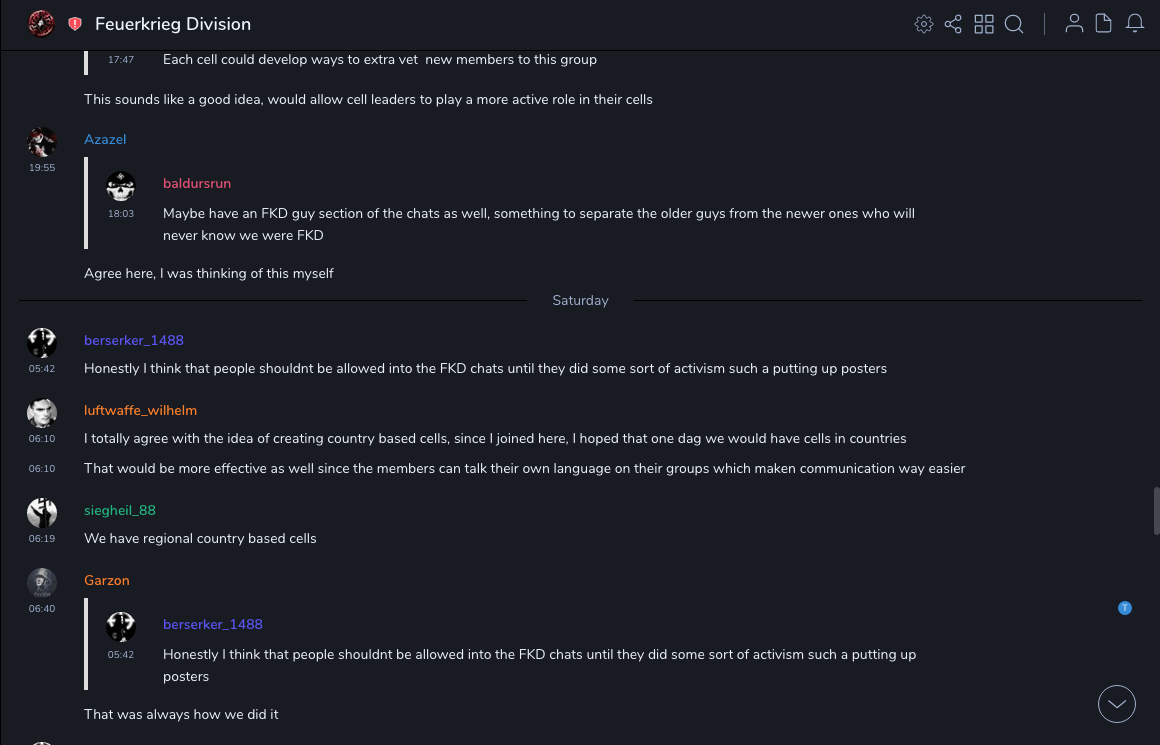This screenshot has width=1160, height=745.
Task: Click the search magnifier icon
Action: coord(1014,24)
